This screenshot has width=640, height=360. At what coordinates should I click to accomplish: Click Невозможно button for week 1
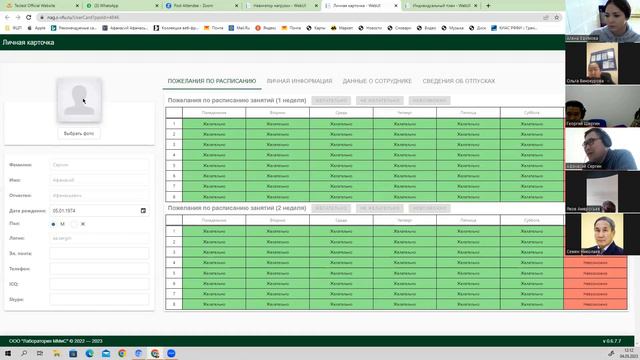point(429,100)
